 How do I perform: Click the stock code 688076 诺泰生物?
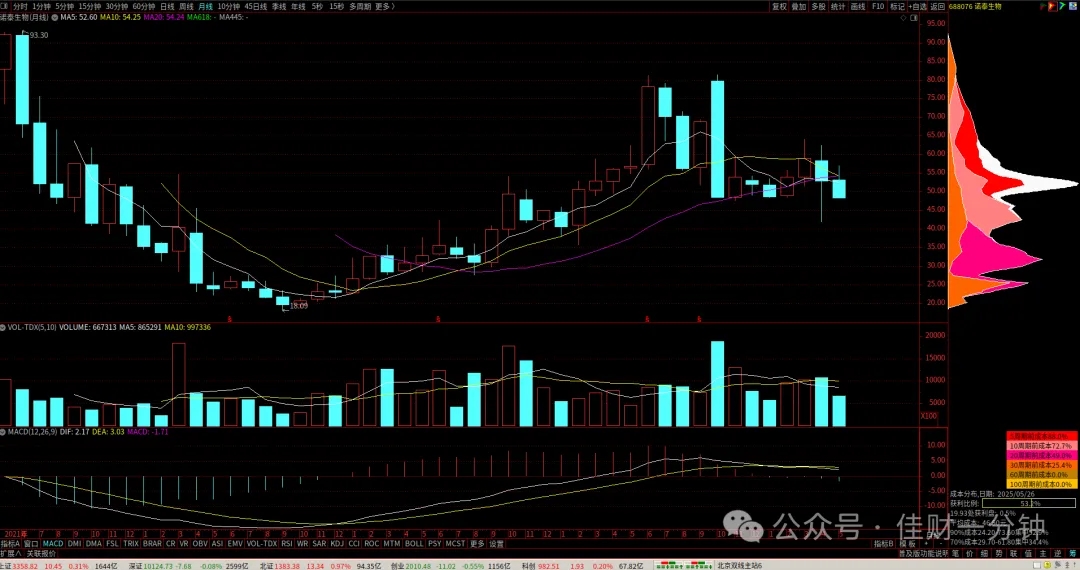975,6
